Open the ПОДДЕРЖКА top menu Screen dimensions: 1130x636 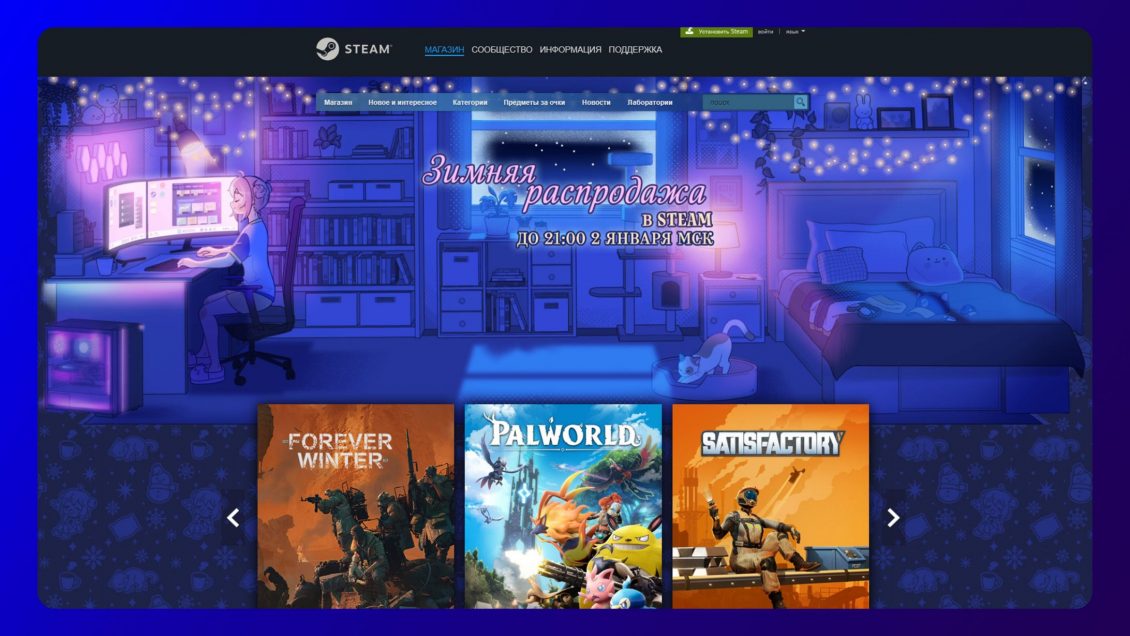(x=635, y=50)
